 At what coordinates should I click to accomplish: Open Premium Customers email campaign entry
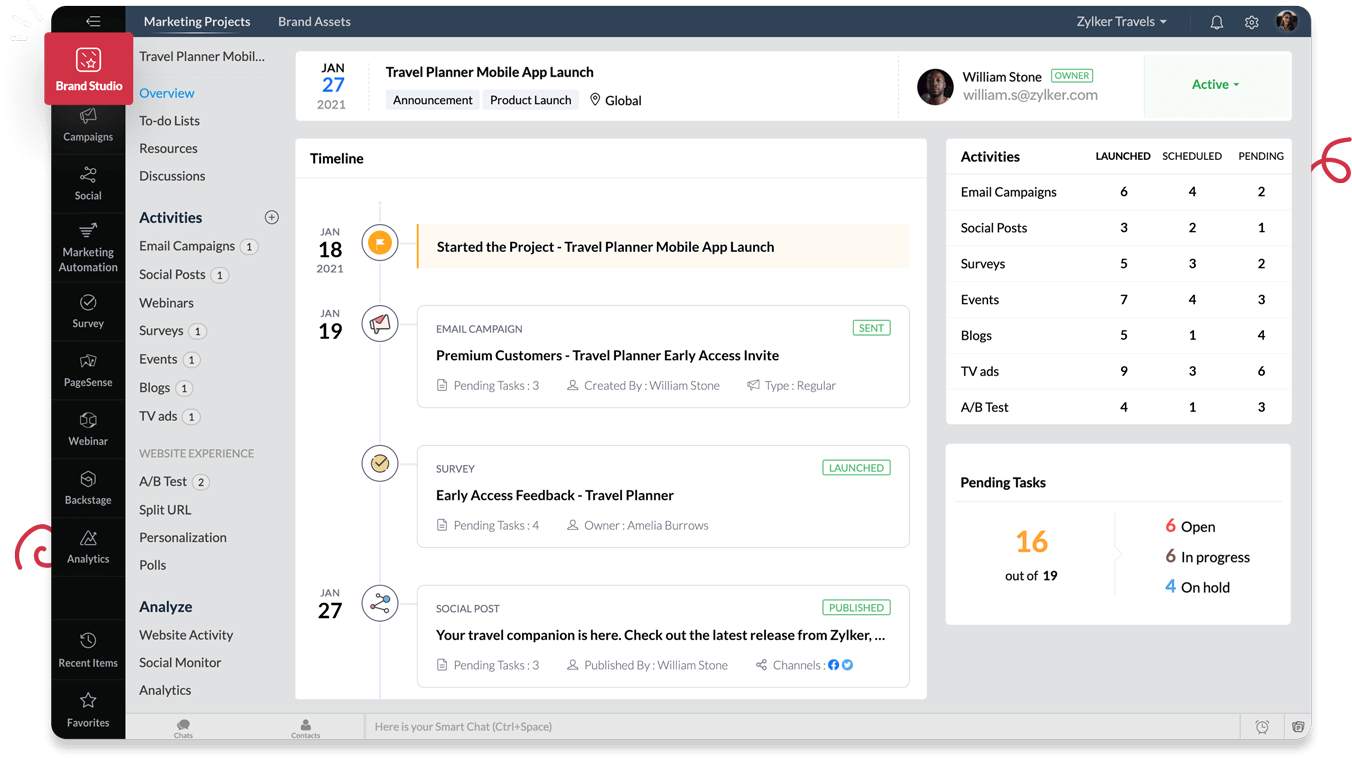663,357
